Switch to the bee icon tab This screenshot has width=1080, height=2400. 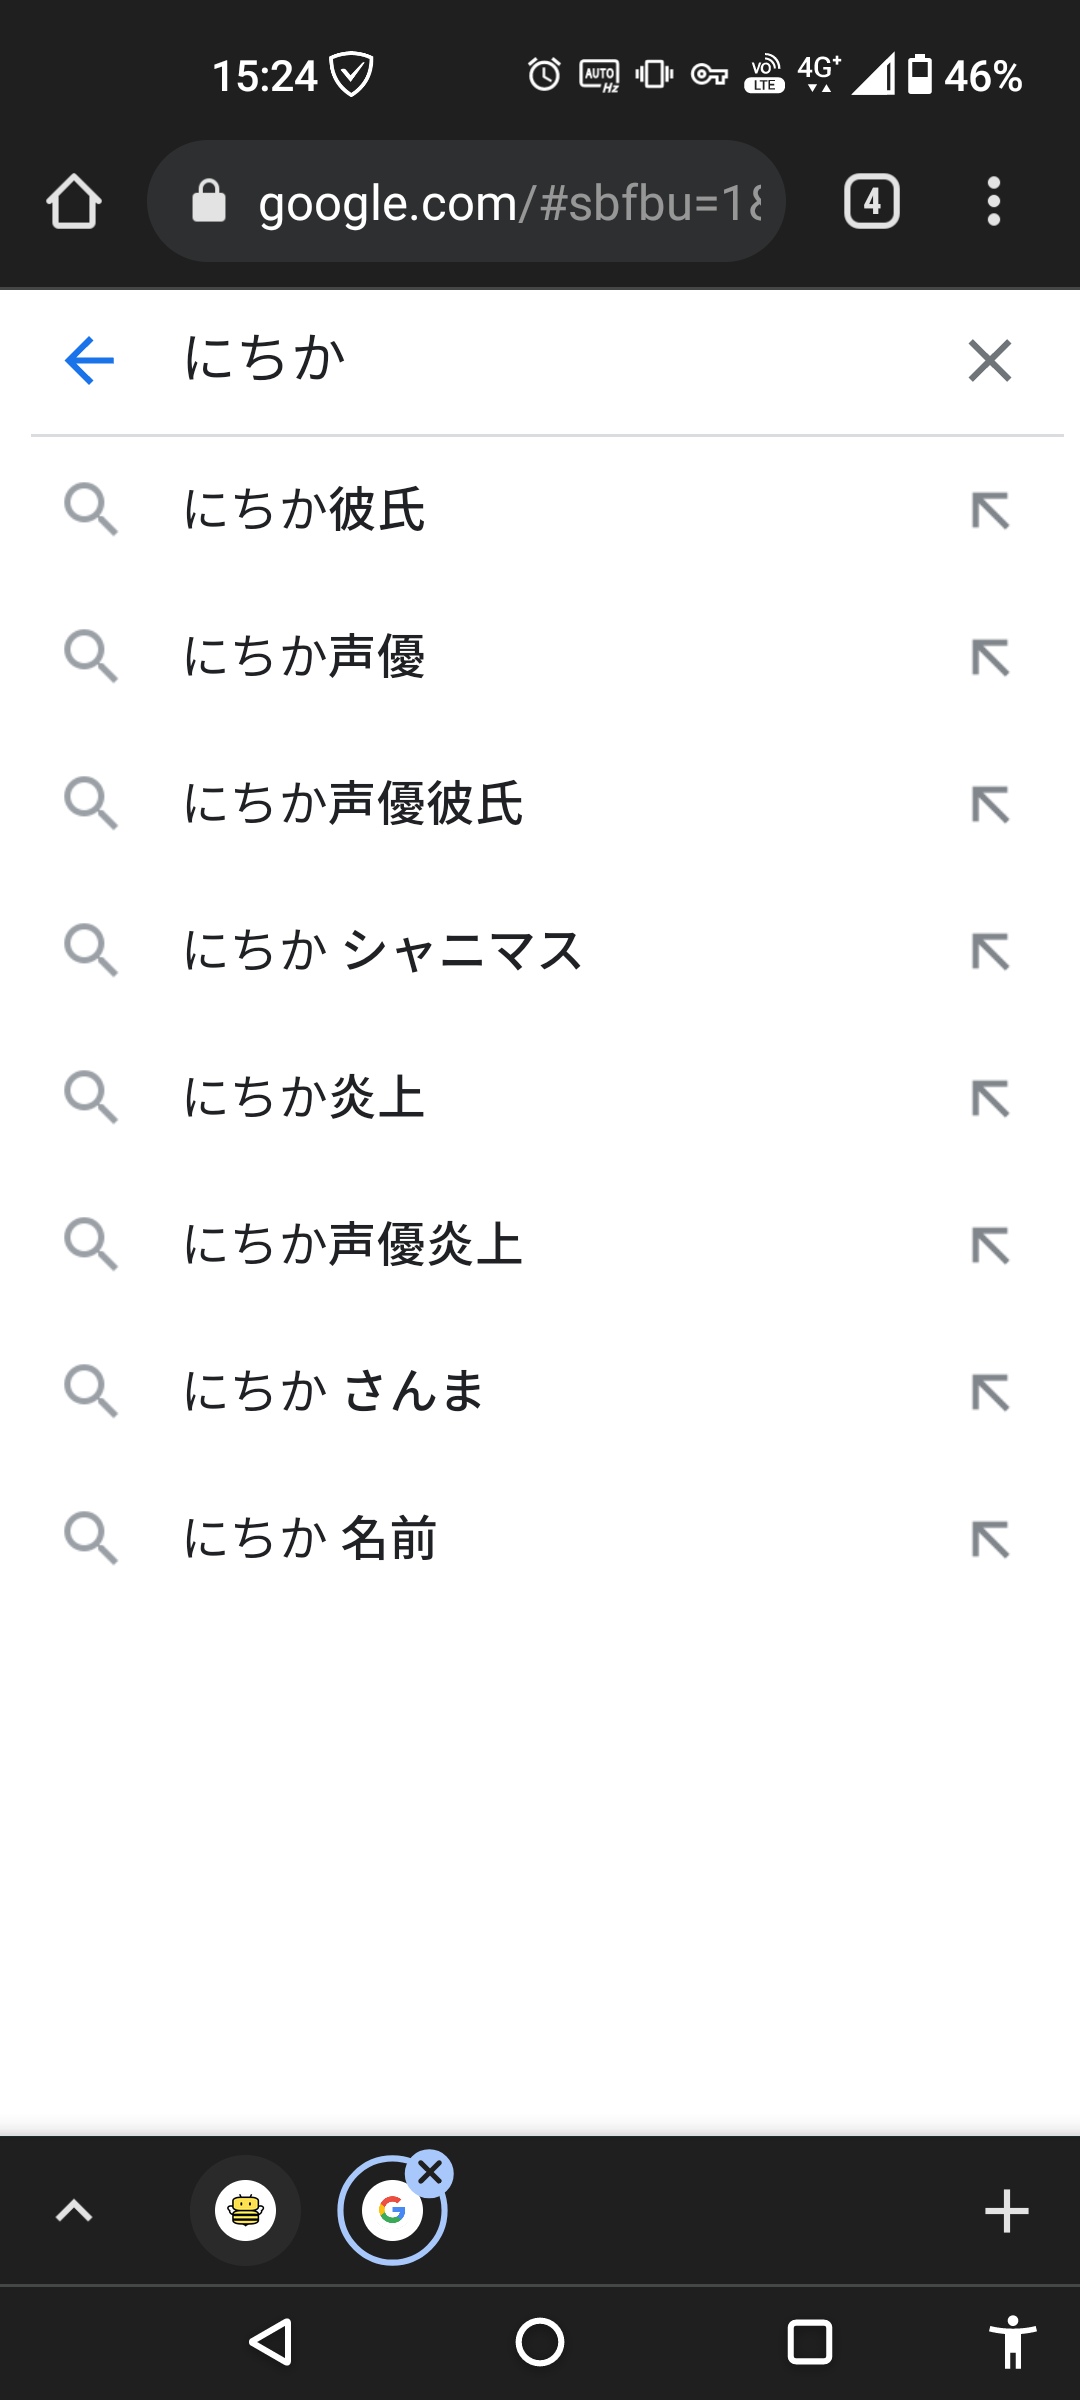(x=245, y=2210)
